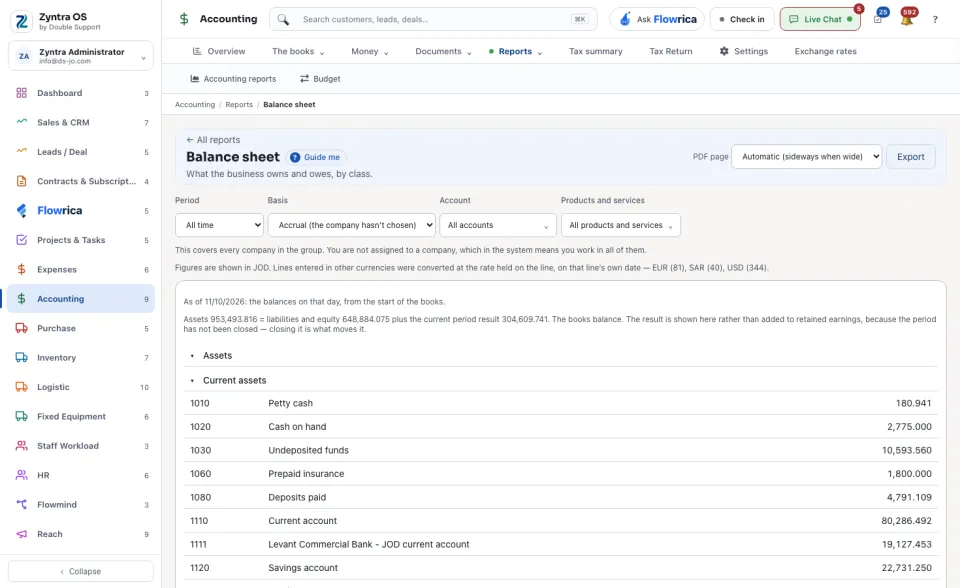This screenshot has height=588, width=960.
Task: Open the PDF page orientation dropdown
Action: coord(806,157)
